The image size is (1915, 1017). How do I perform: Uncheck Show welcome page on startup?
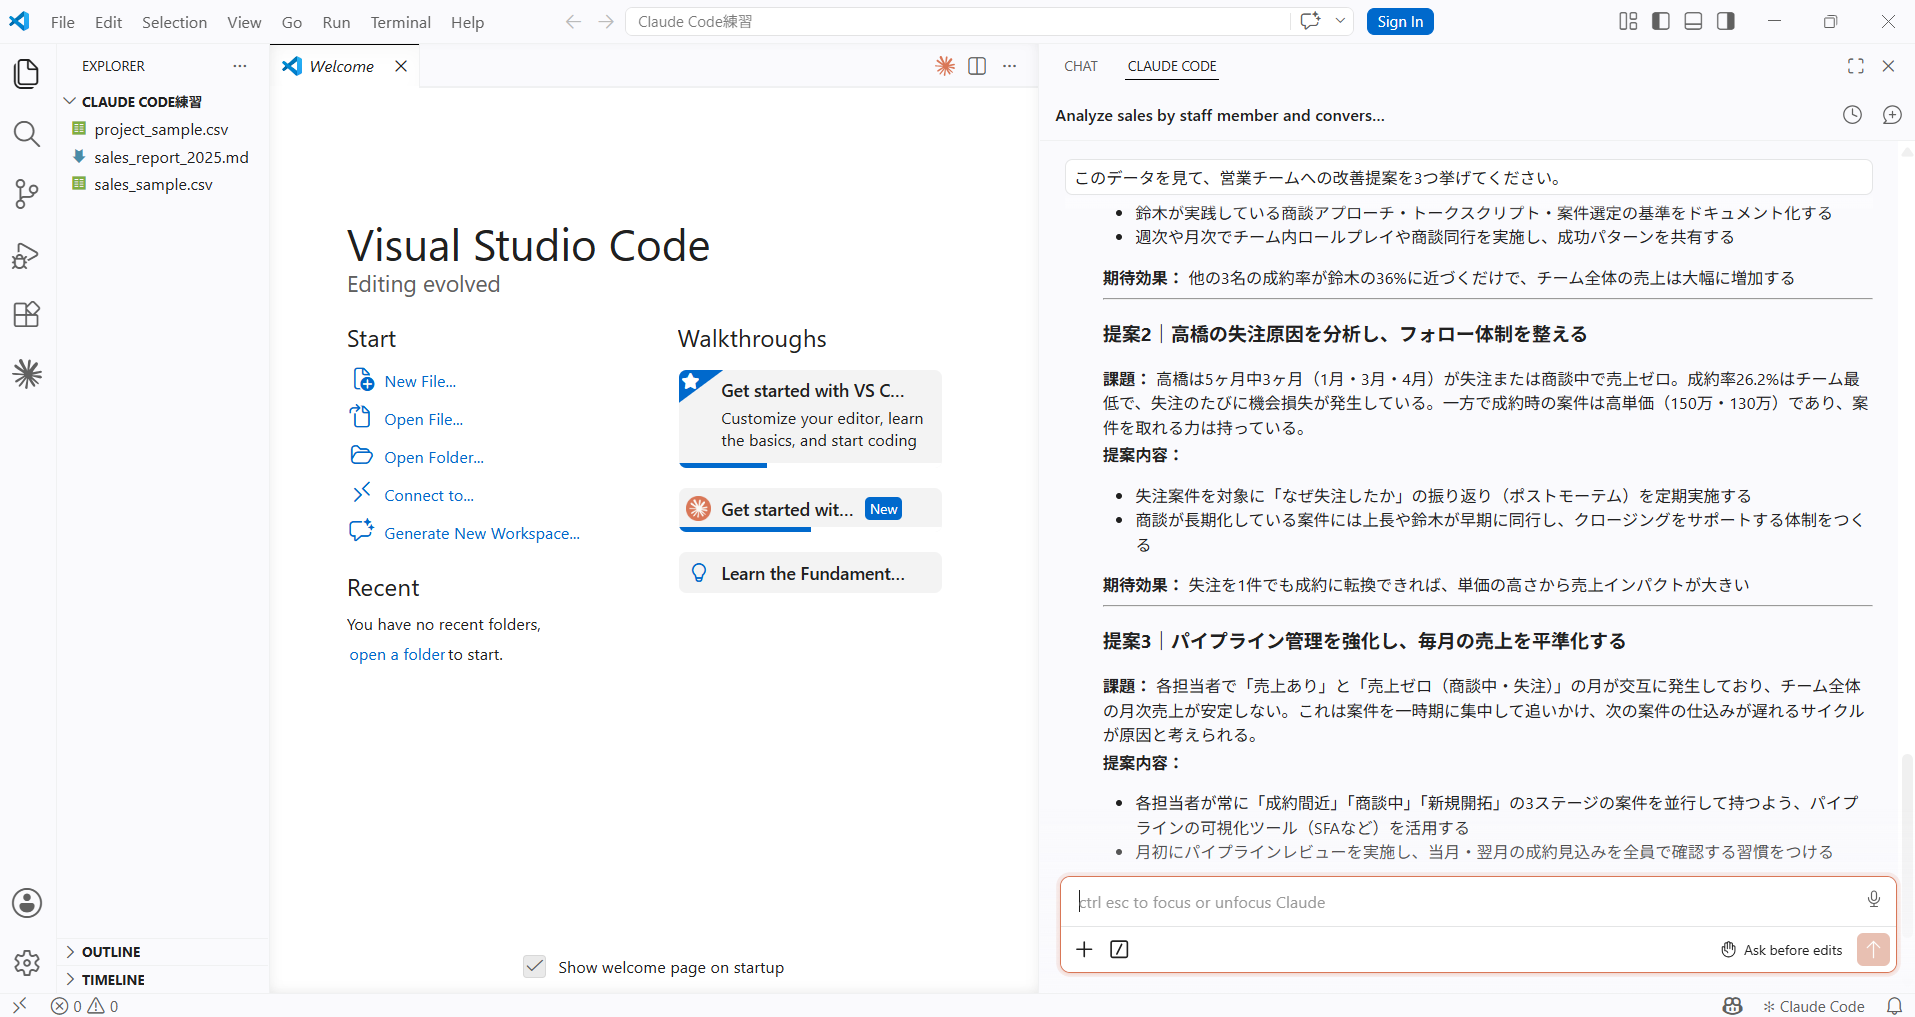535,967
